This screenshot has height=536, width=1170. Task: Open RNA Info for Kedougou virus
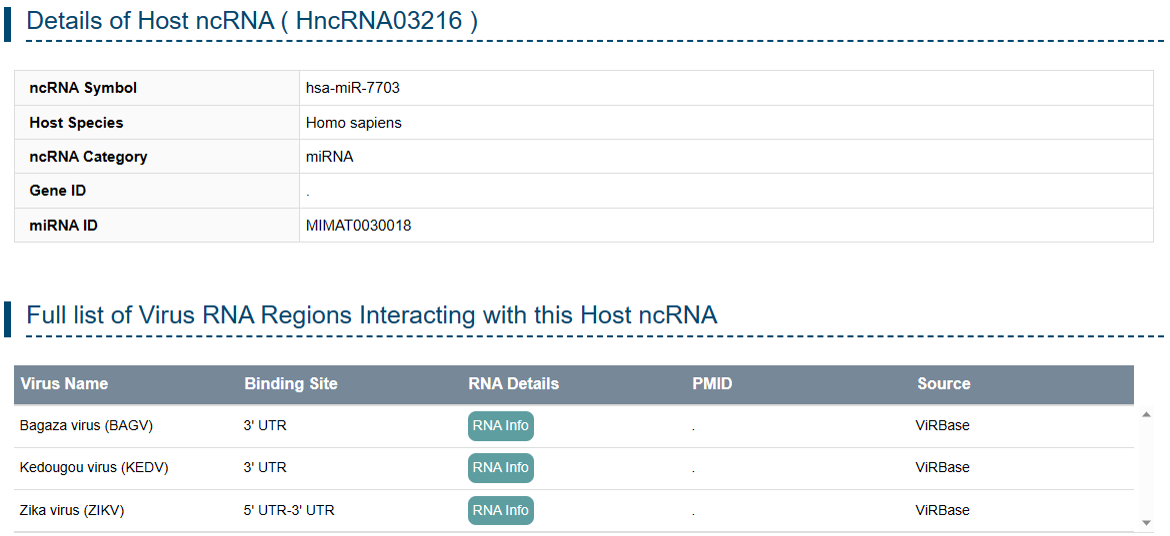[x=500, y=468]
